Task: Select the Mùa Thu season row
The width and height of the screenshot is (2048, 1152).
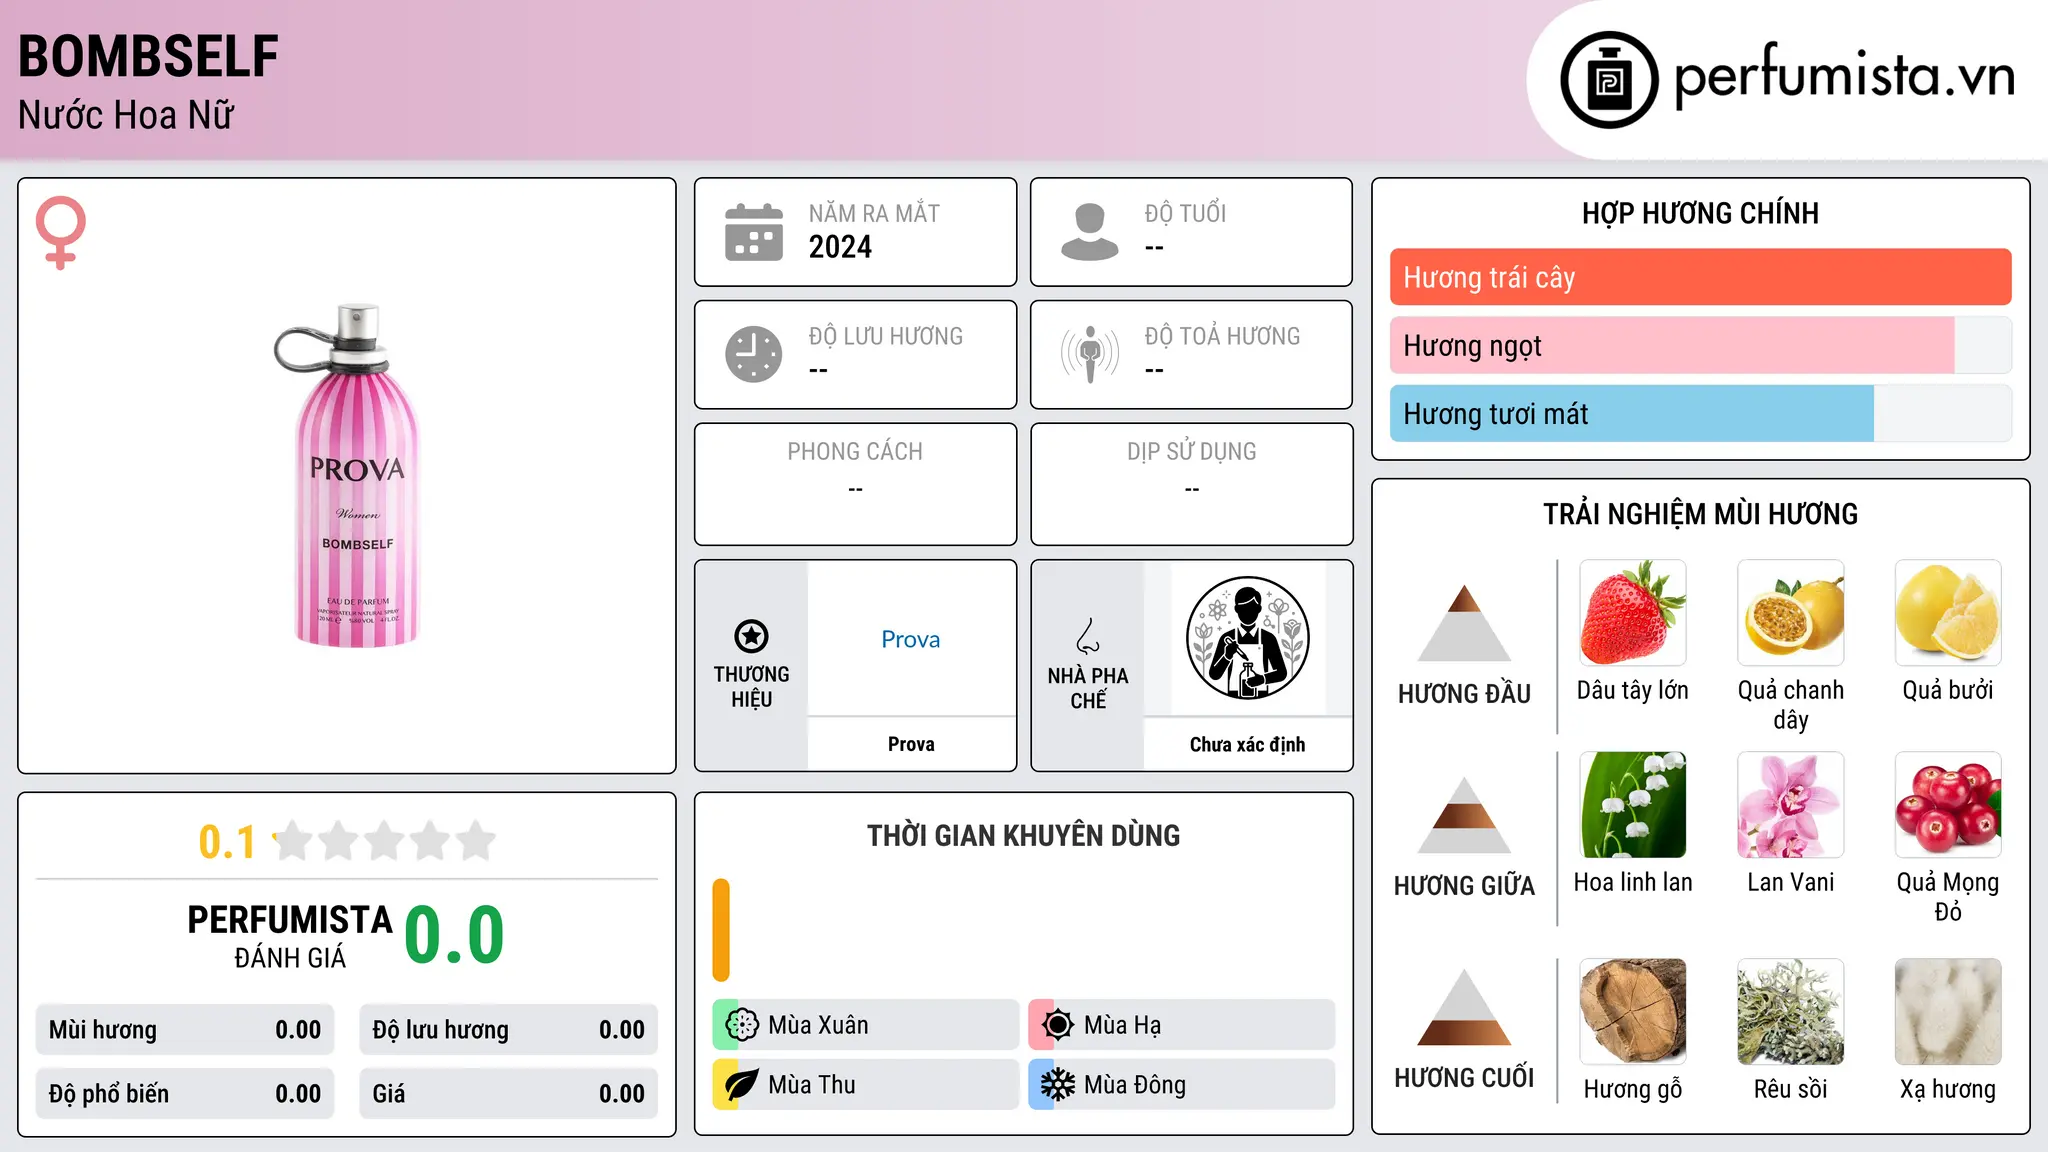Action: tap(865, 1085)
